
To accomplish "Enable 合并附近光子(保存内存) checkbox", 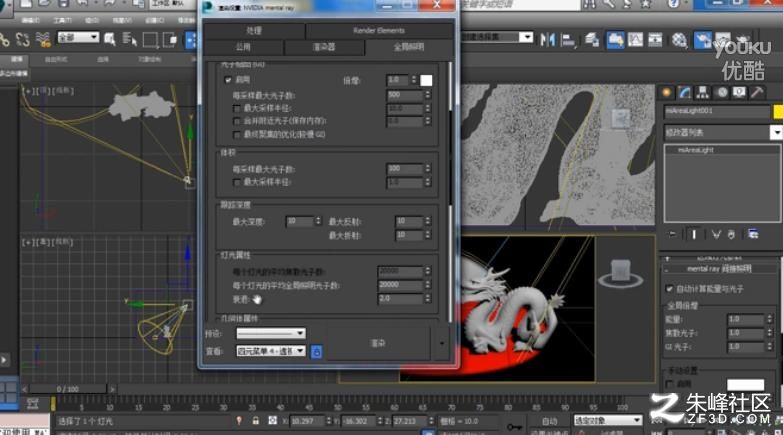I will [x=237, y=121].
